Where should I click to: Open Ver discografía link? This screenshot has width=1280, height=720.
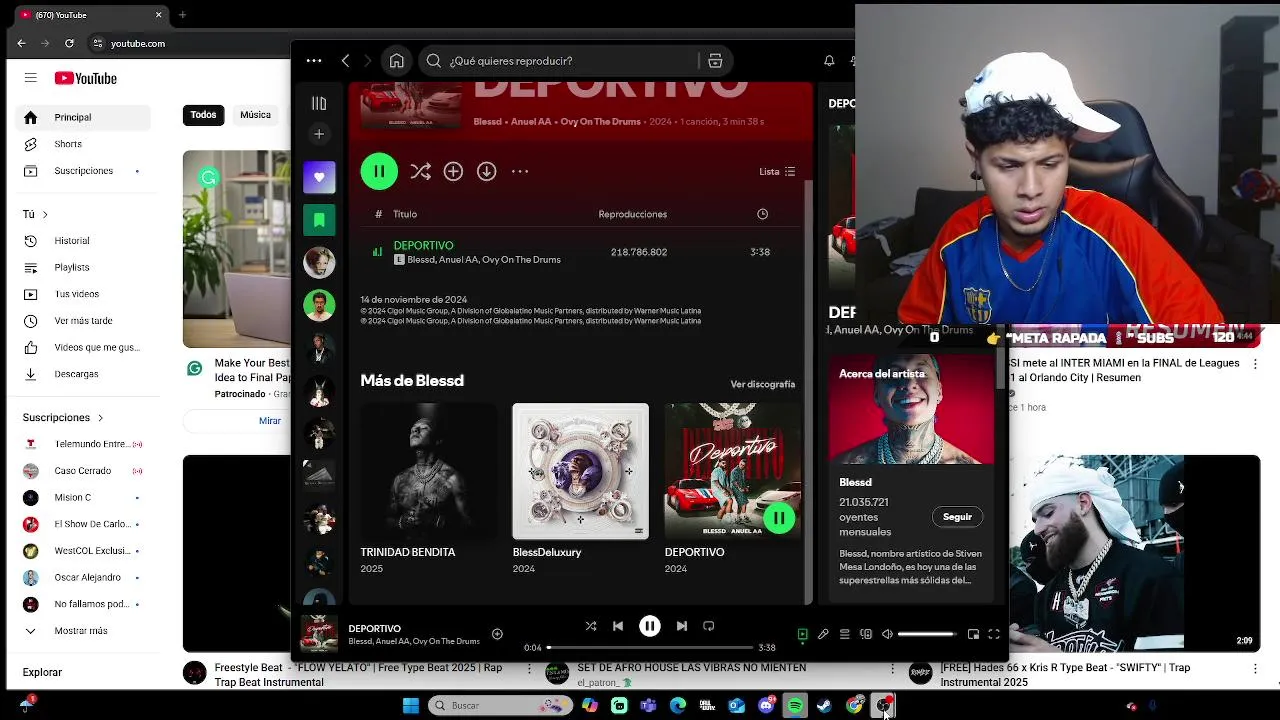pyautogui.click(x=762, y=384)
